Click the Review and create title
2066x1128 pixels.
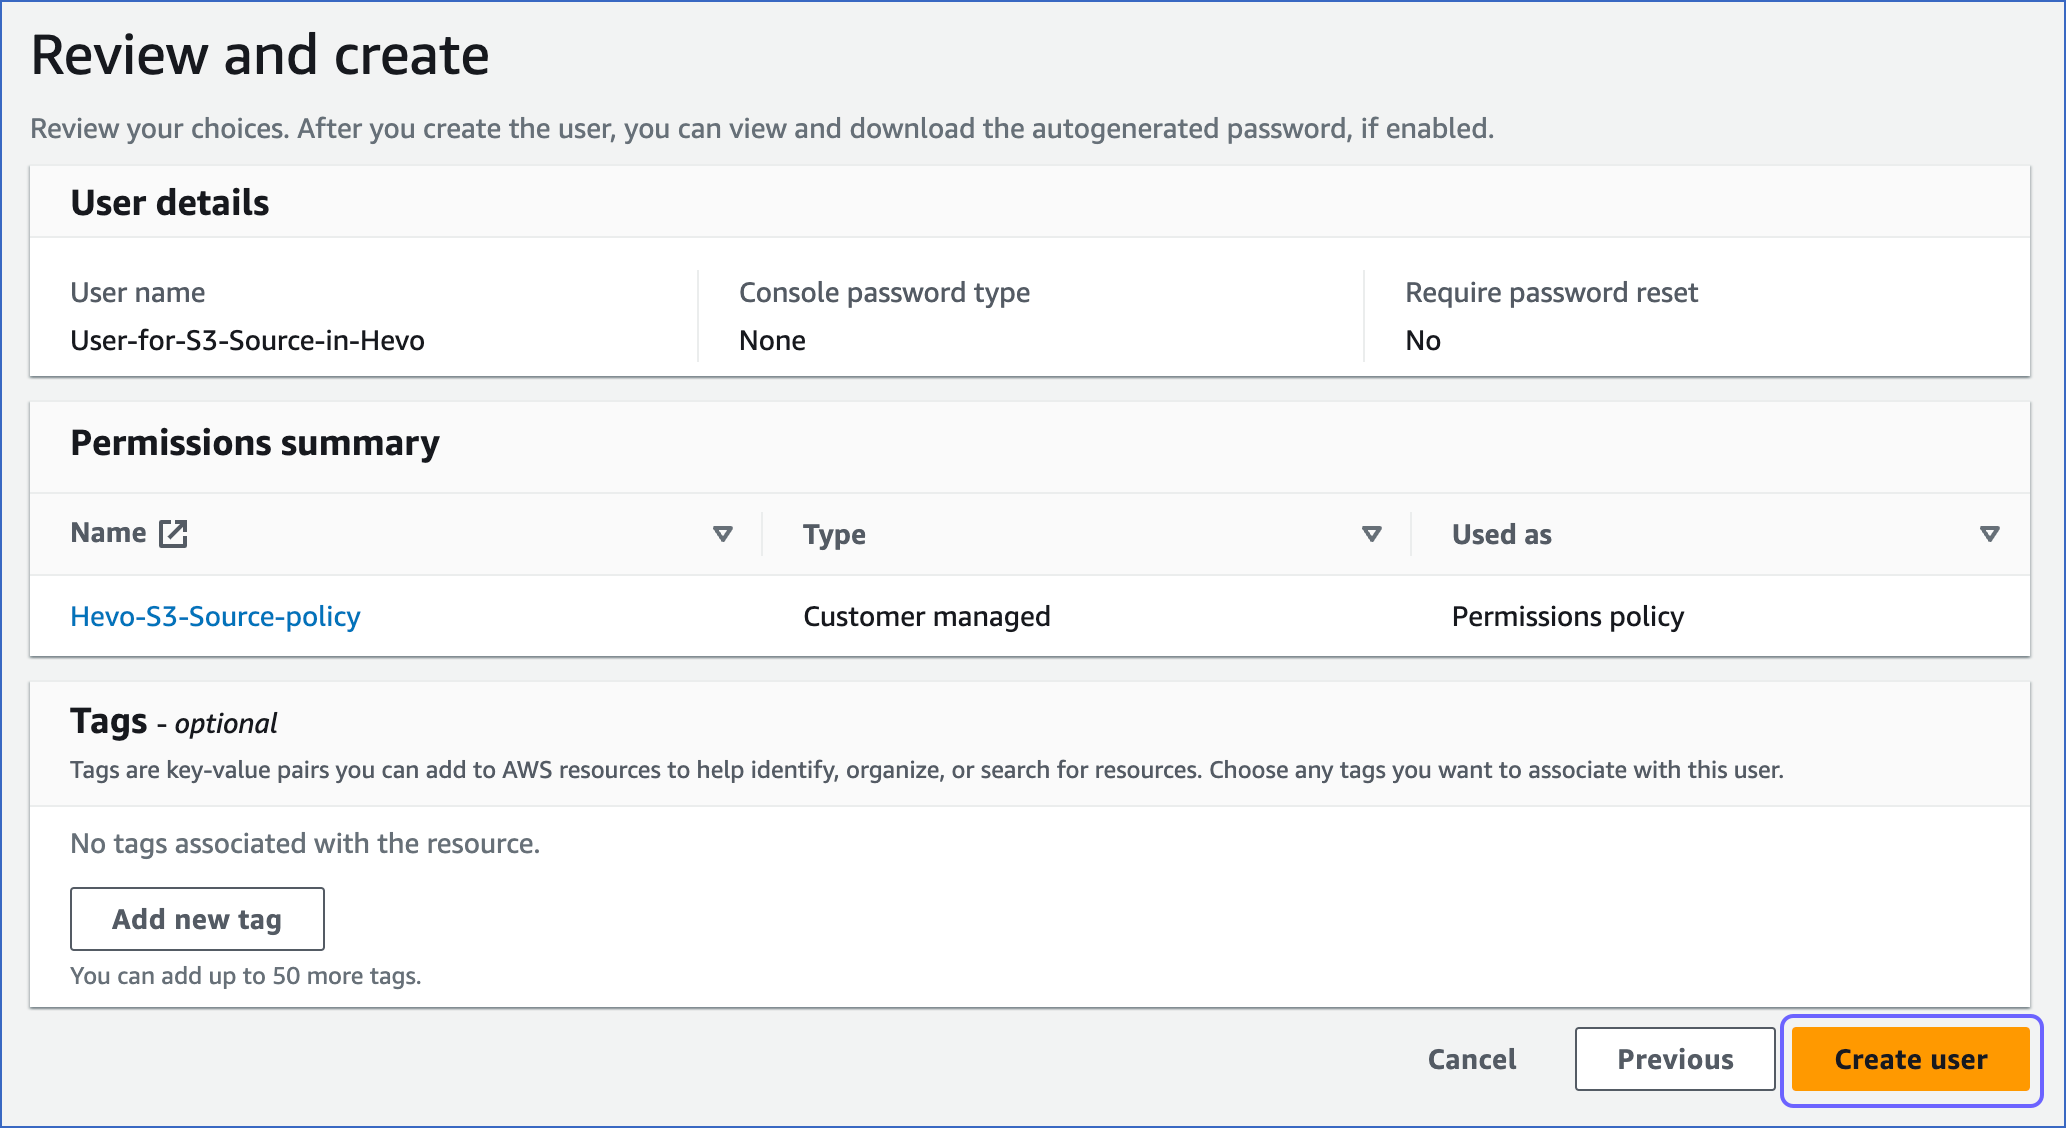pyautogui.click(x=260, y=54)
